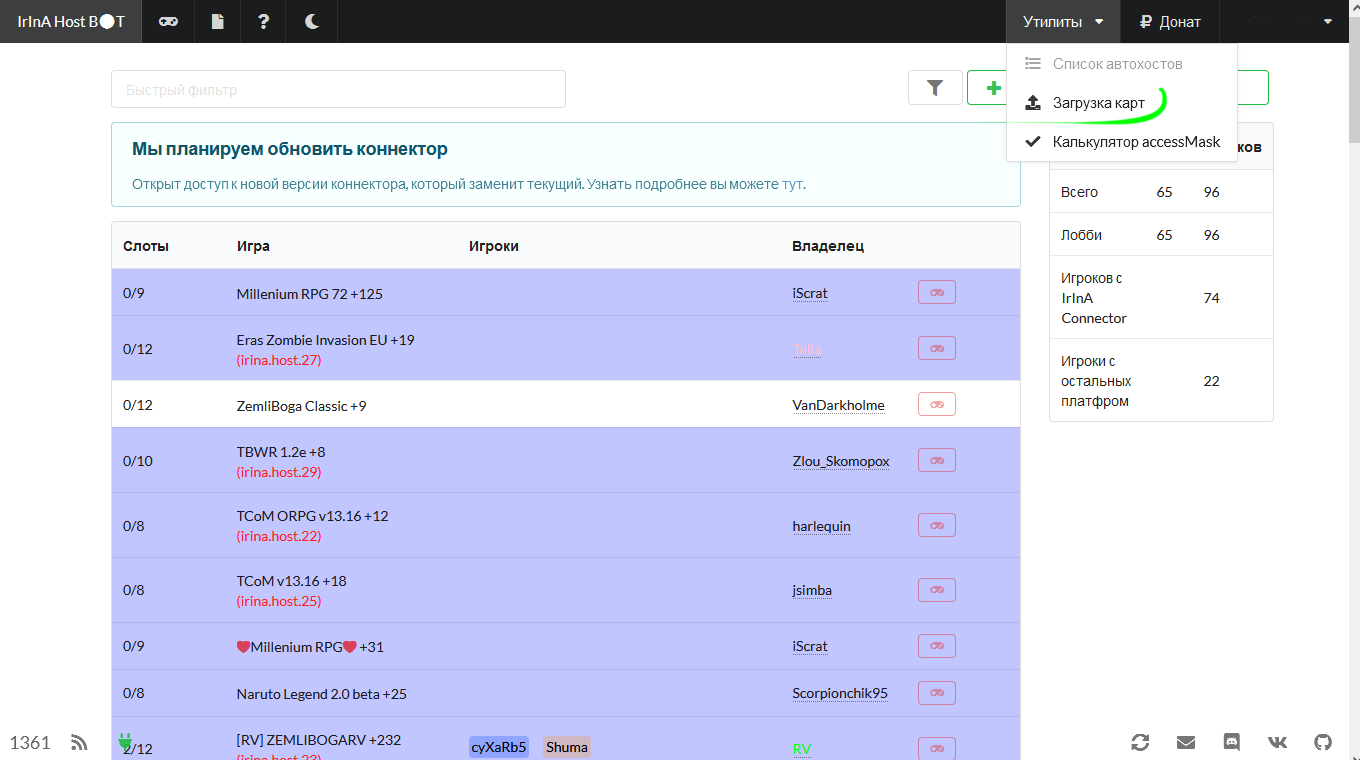Click the refresh arrows icon in the footer
The image size is (1360, 760).
pos(1140,742)
